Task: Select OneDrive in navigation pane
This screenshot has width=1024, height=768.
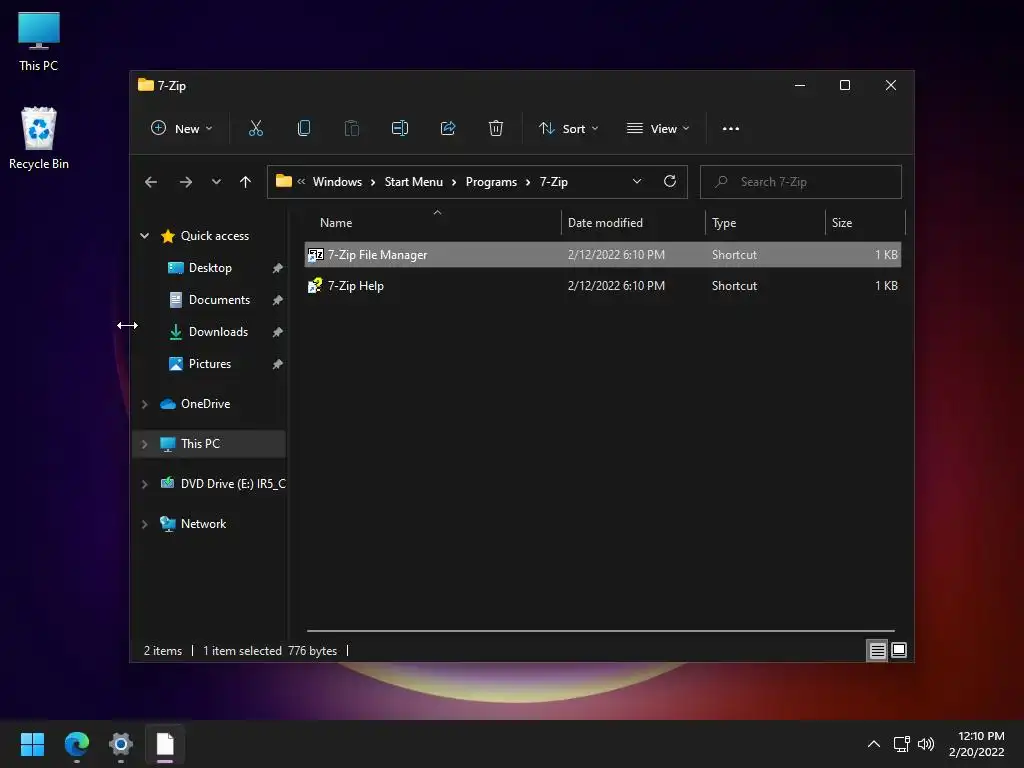Action: pos(205,404)
